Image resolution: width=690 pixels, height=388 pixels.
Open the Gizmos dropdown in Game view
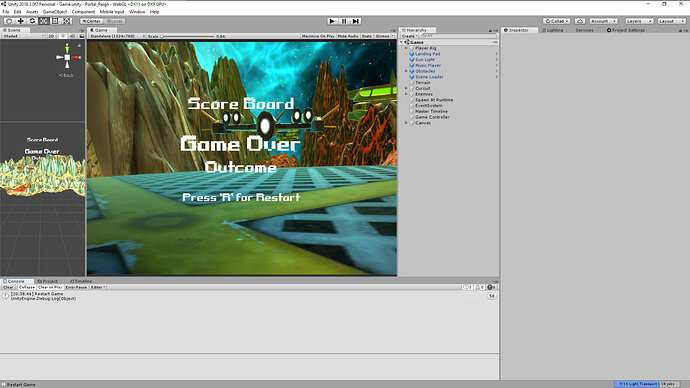pyautogui.click(x=384, y=36)
